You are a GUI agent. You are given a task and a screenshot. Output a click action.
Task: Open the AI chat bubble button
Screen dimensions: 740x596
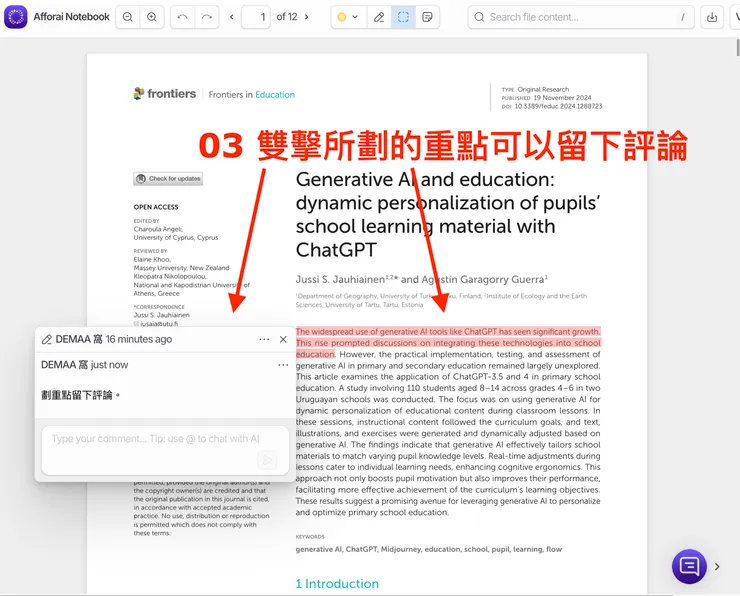click(689, 566)
